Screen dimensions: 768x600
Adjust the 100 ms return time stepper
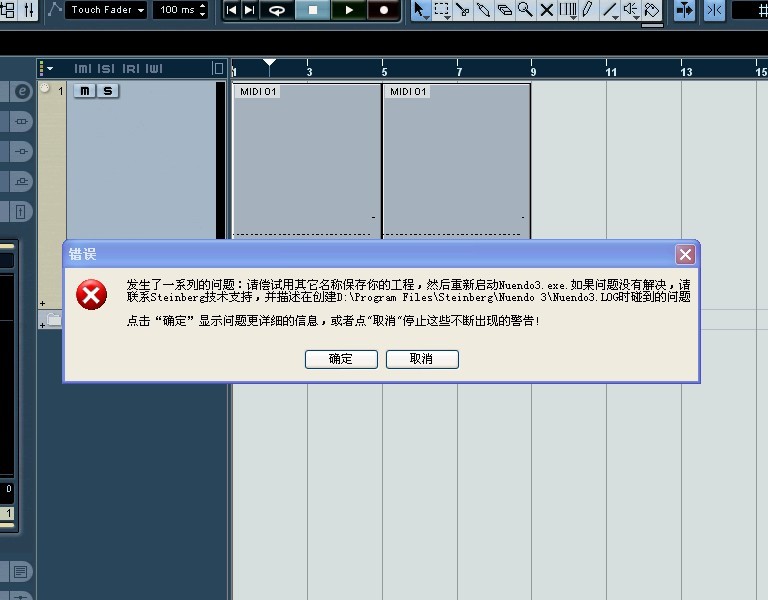(203, 10)
